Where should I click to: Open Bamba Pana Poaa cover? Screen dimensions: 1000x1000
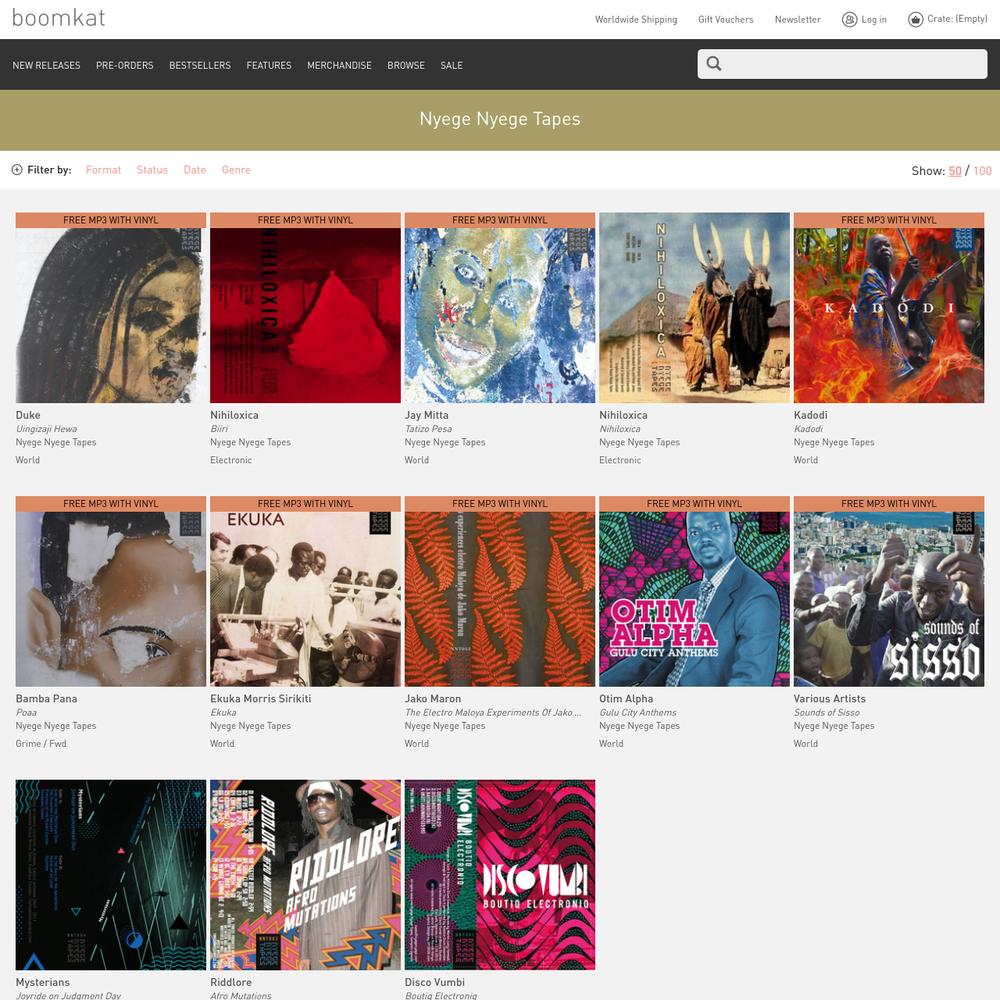tap(111, 591)
